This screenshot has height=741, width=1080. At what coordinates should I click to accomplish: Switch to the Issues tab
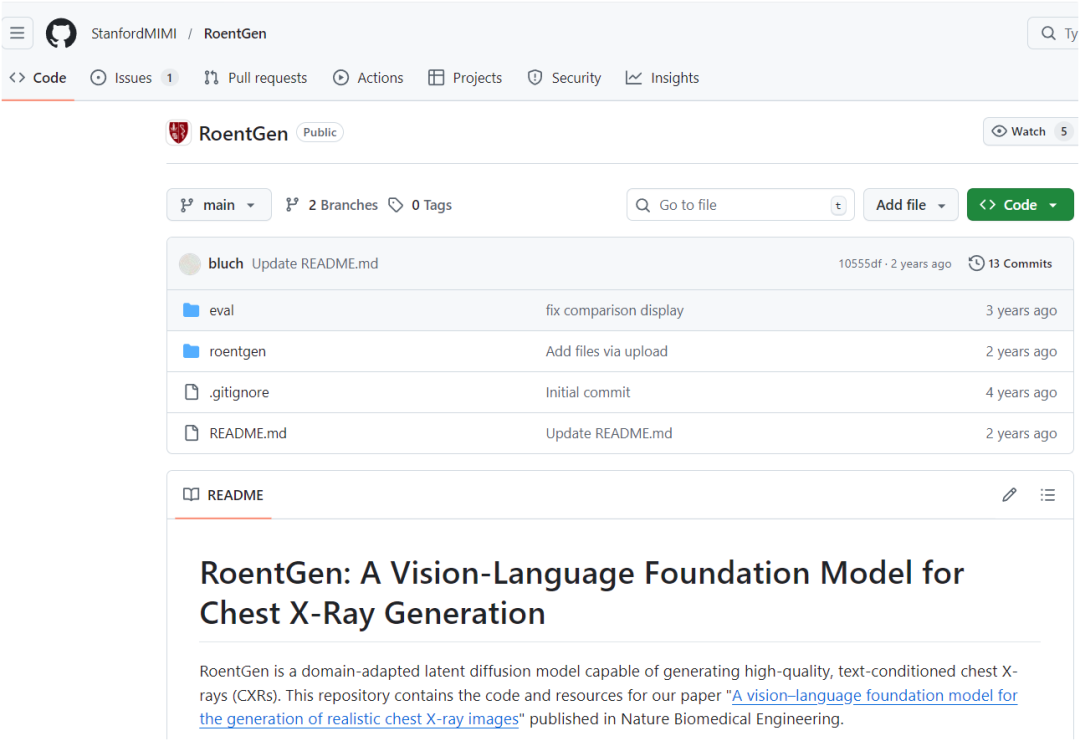pyautogui.click(x=133, y=78)
